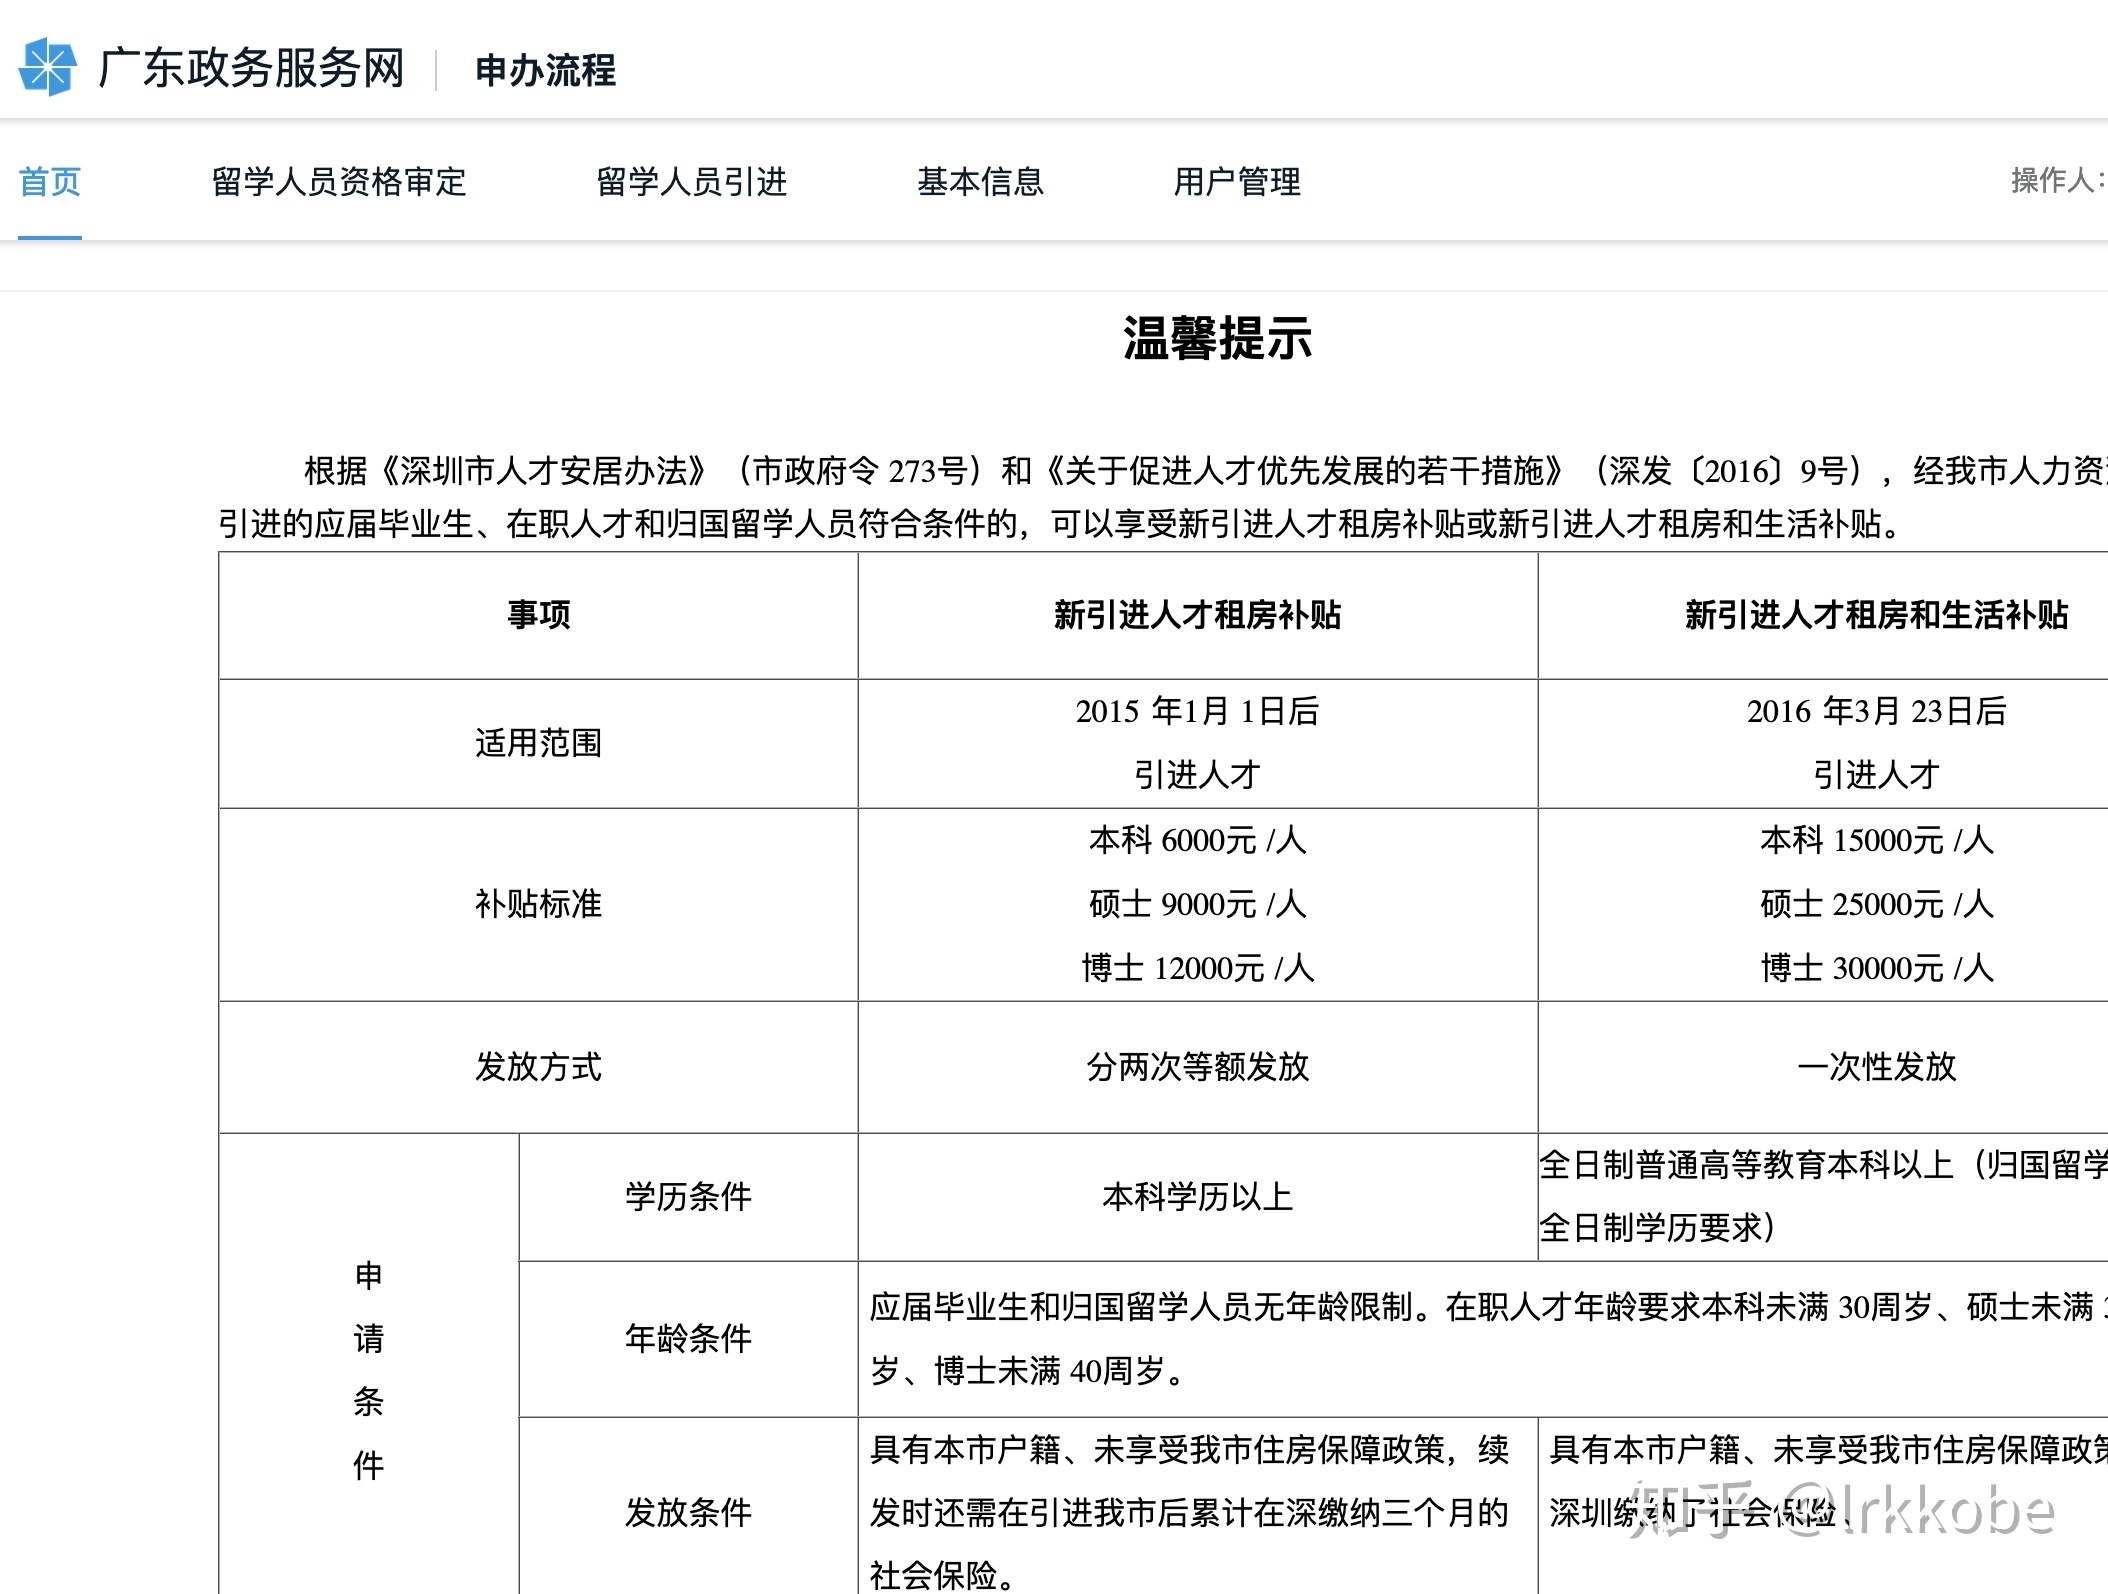Viewport: 2108px width, 1594px height.
Task: Click the 申办流程 header label
Action: point(546,70)
